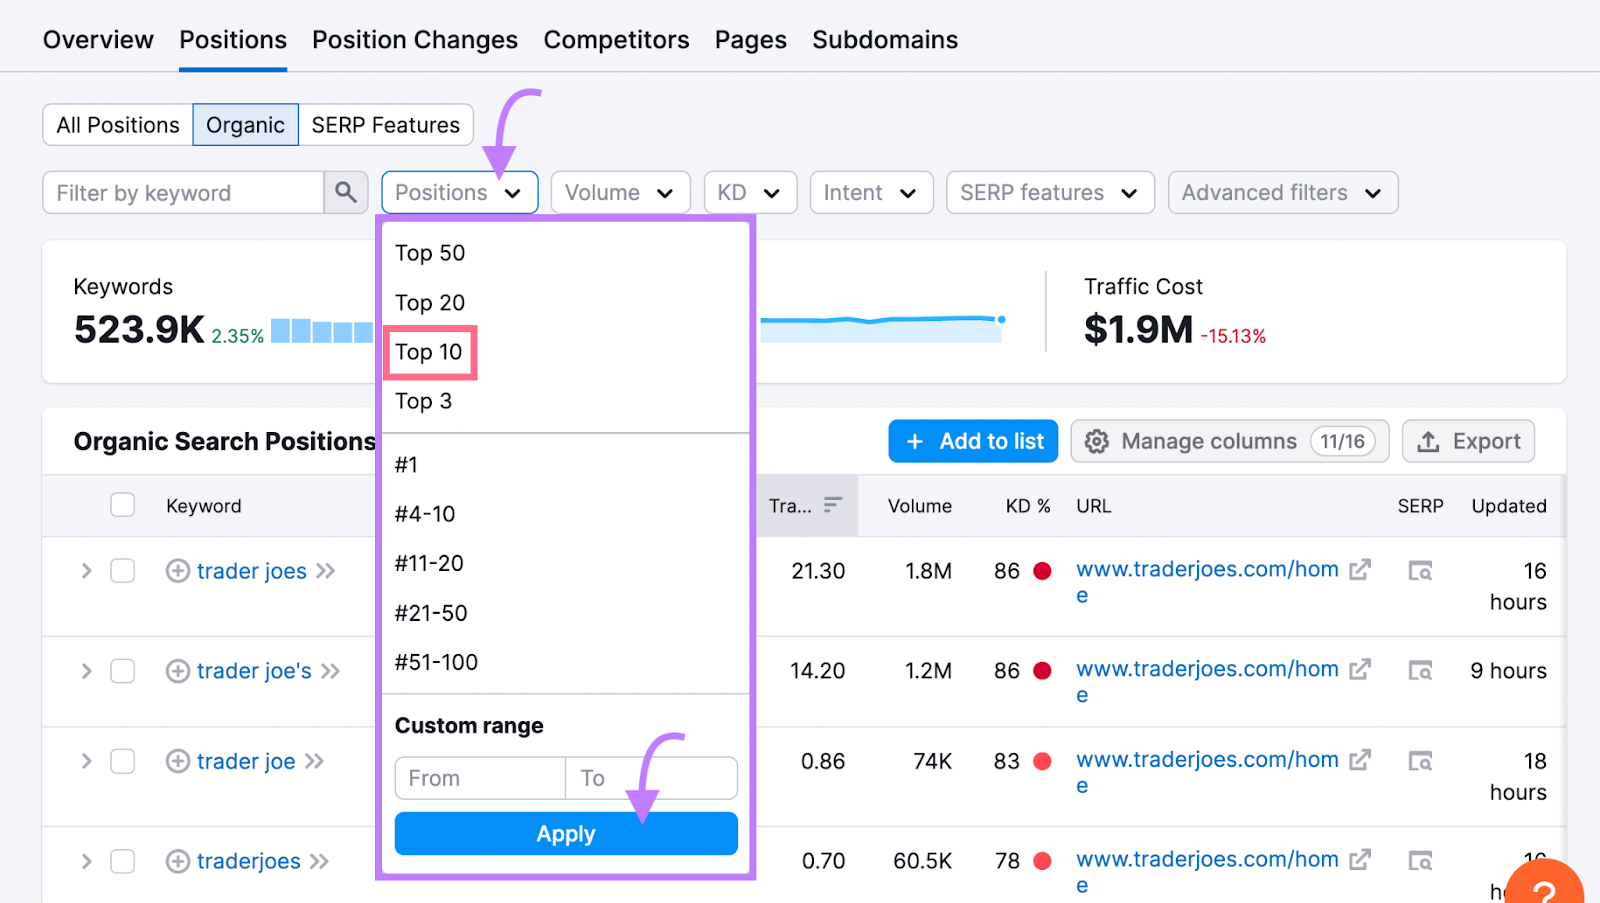Expand the trader joe's row chevron
Screen dimensions: 1600x903
coord(86,671)
